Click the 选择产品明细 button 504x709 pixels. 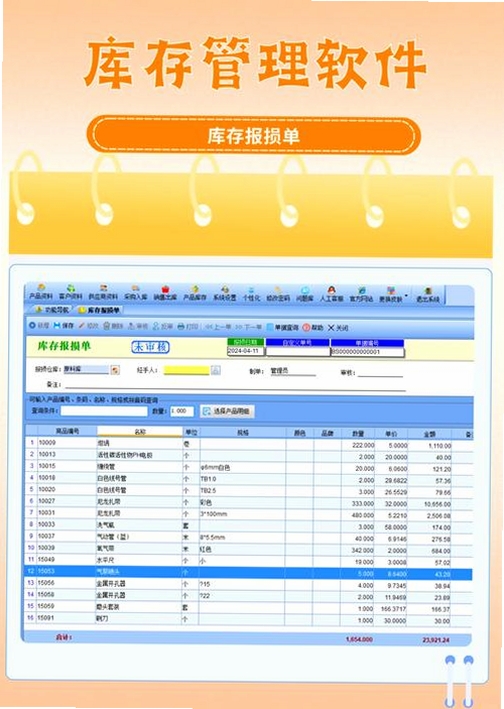227,411
